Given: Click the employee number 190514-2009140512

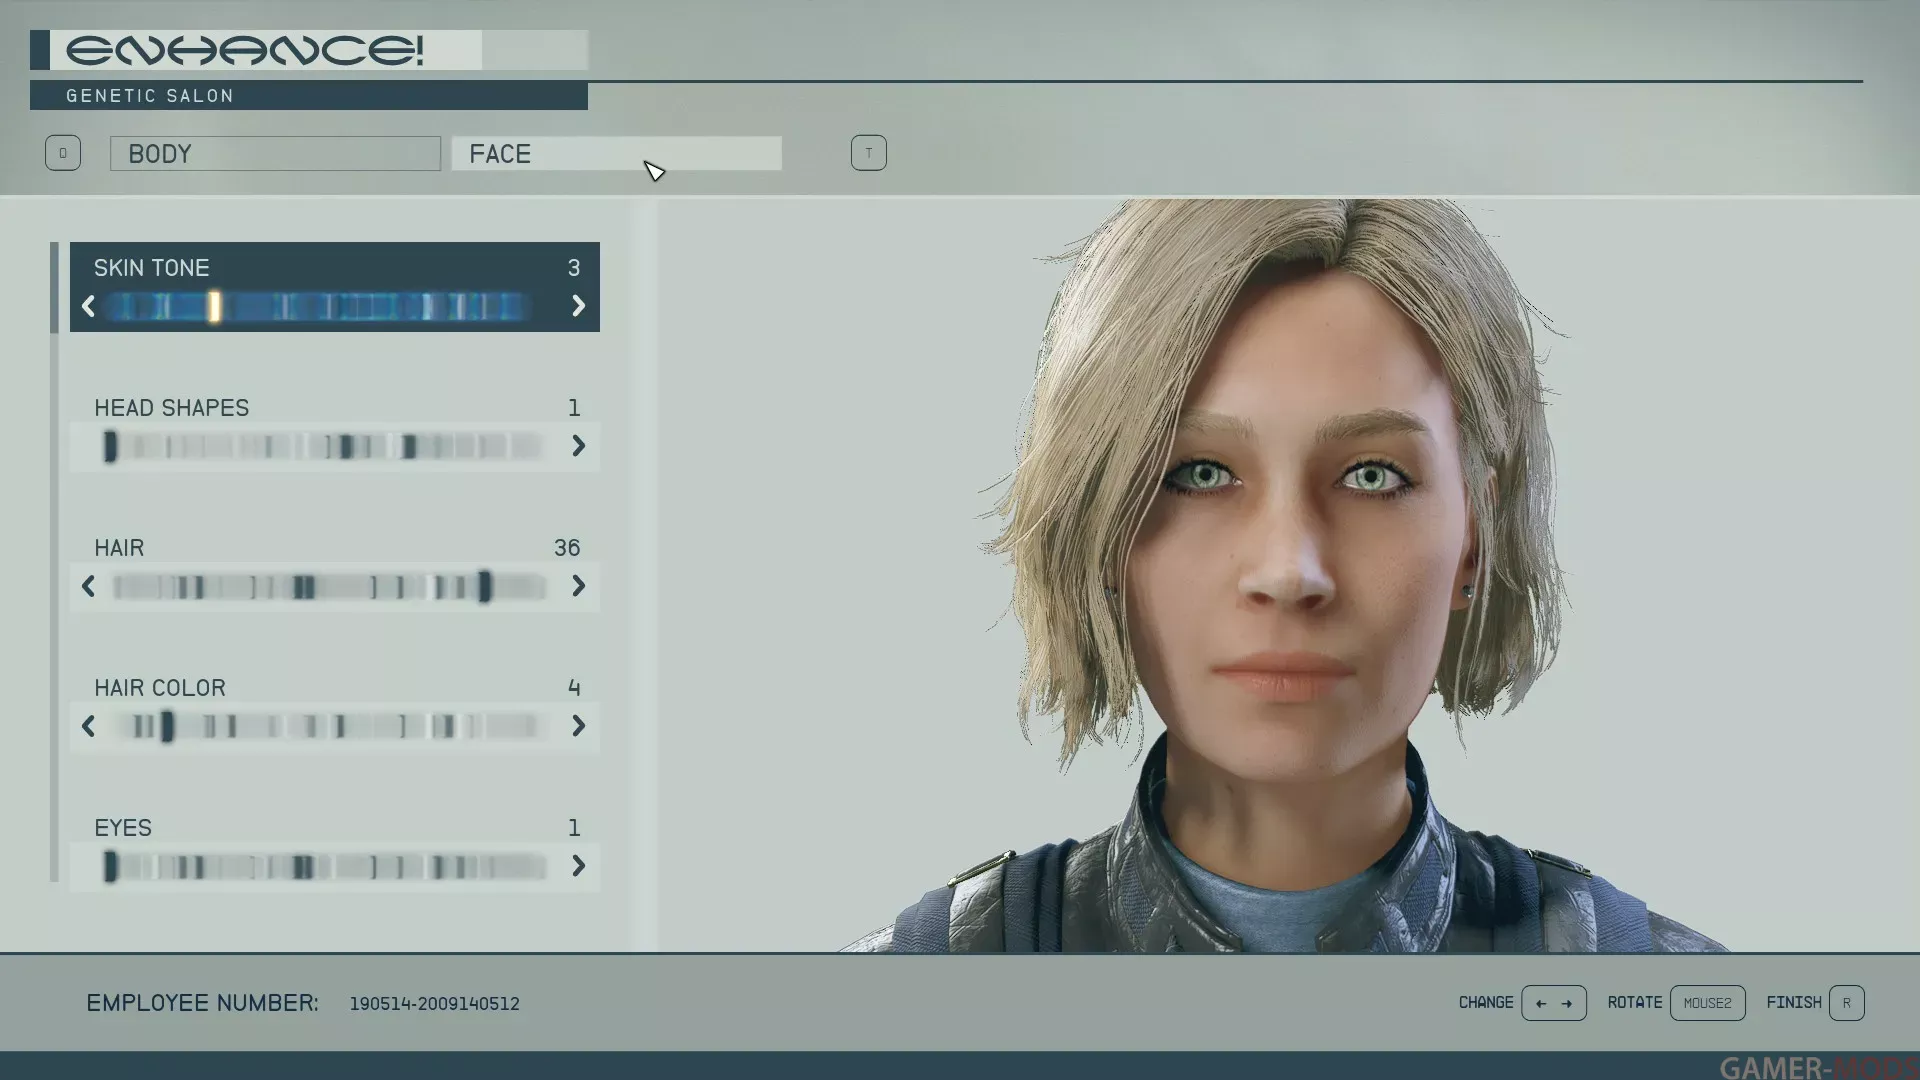Looking at the screenshot, I should (x=434, y=1004).
